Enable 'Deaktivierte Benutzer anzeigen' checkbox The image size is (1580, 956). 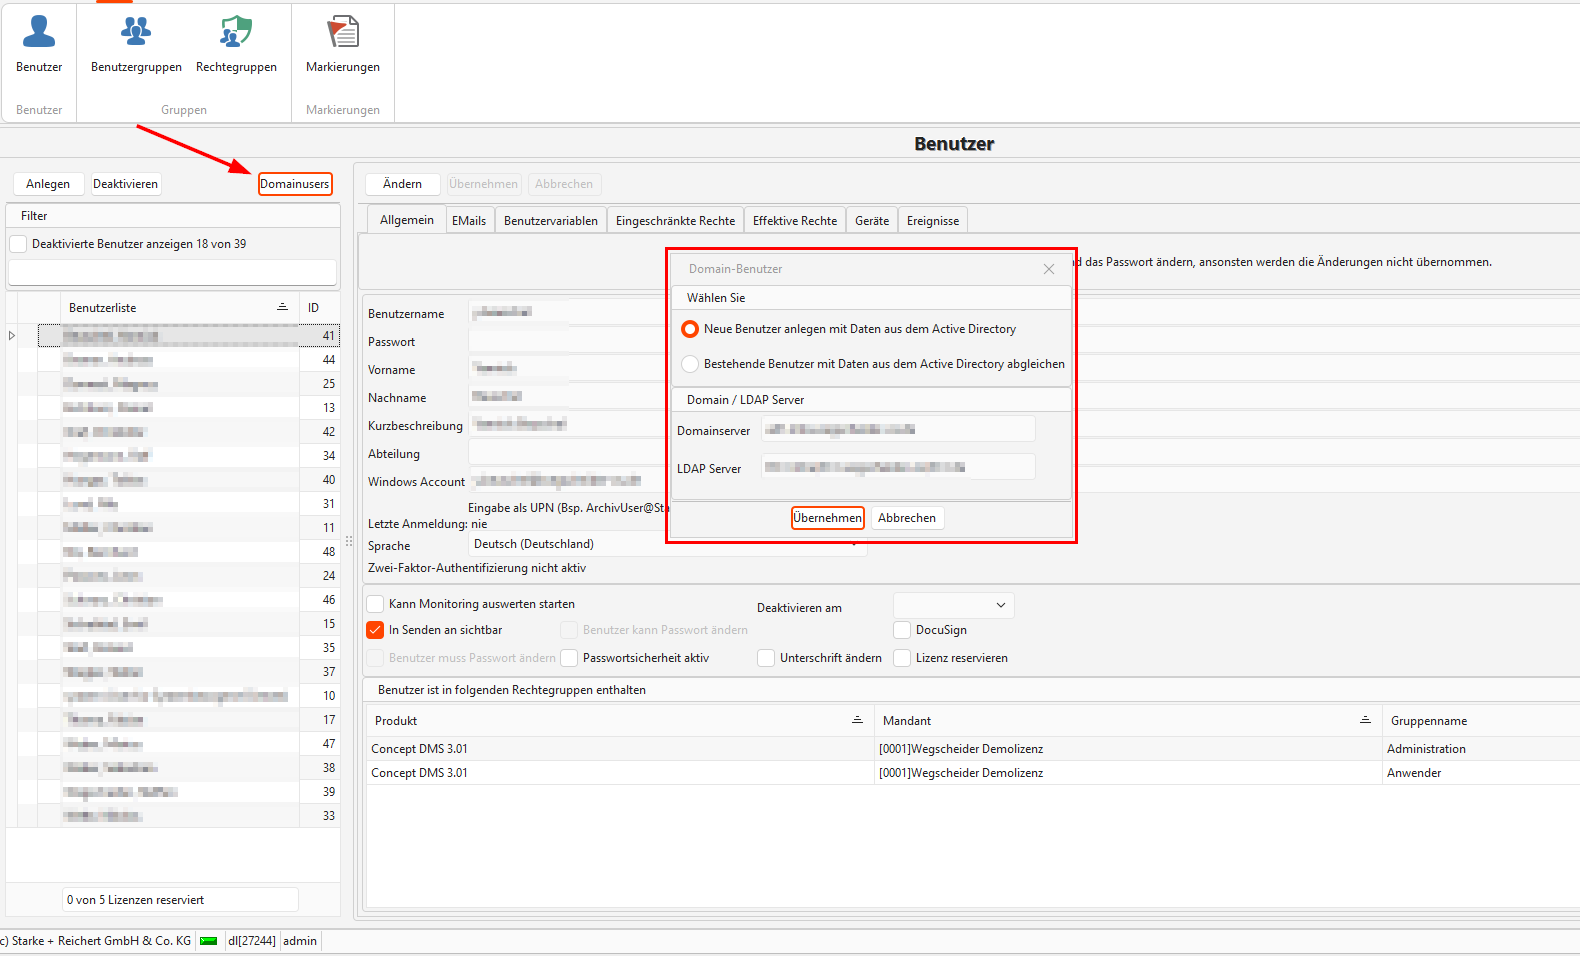click(18, 244)
